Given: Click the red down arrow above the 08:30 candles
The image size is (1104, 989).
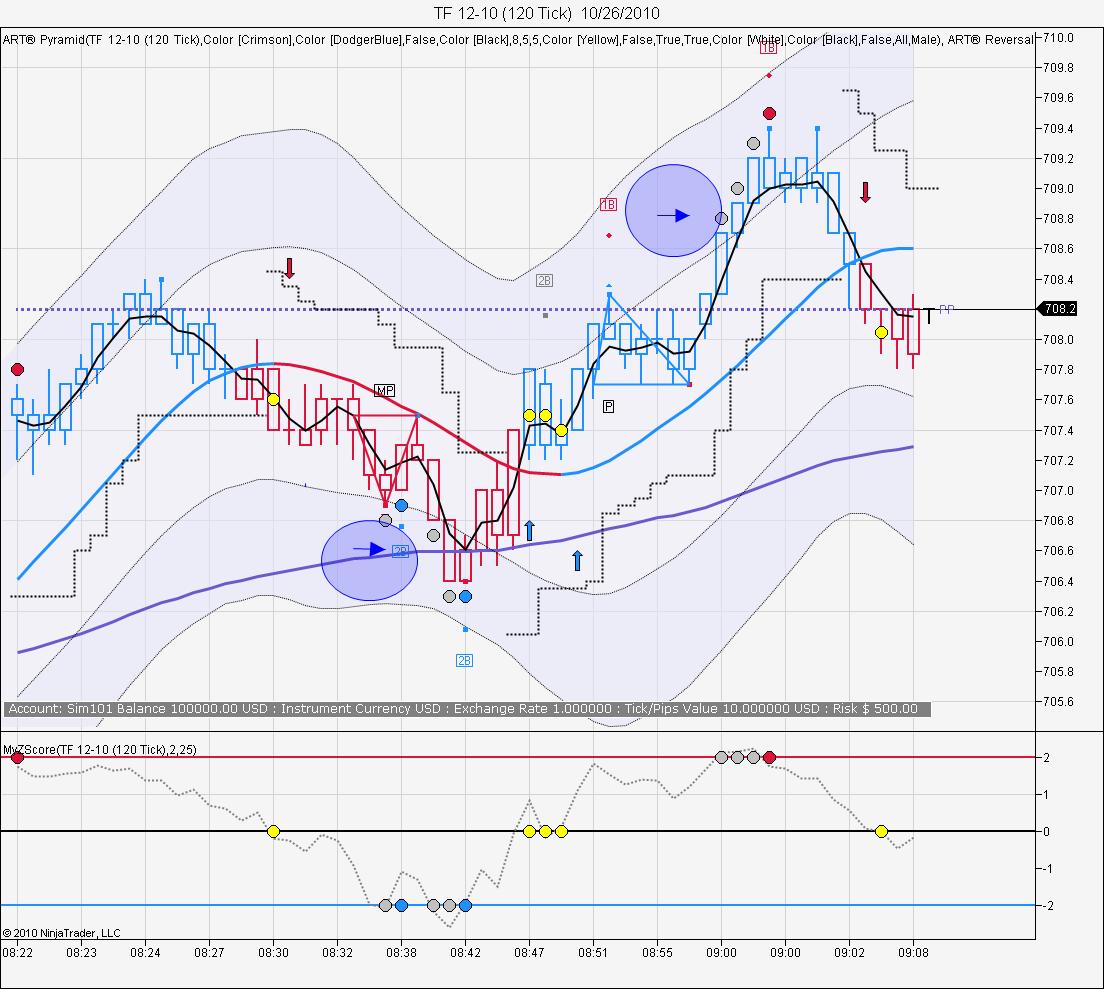Looking at the screenshot, I should click(x=289, y=268).
